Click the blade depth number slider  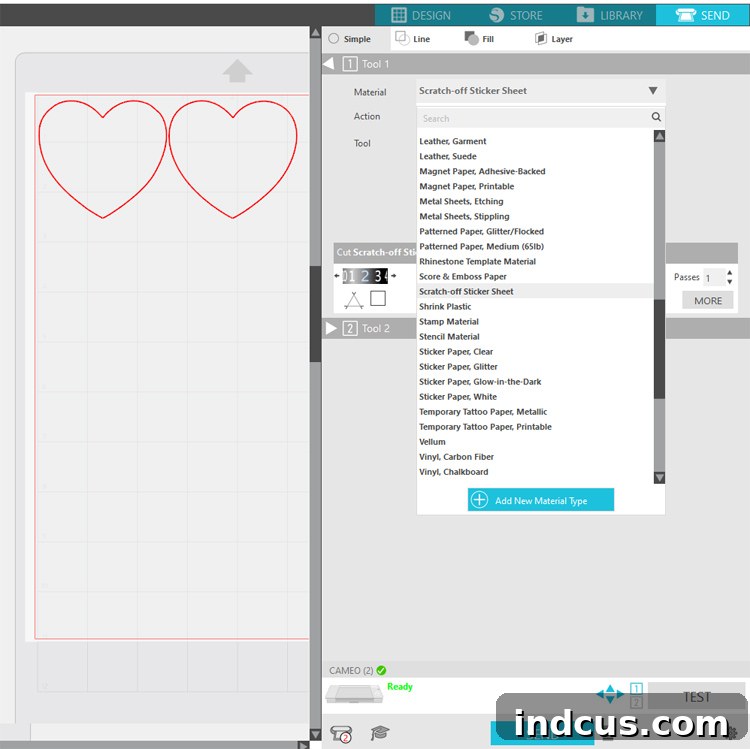(365, 276)
